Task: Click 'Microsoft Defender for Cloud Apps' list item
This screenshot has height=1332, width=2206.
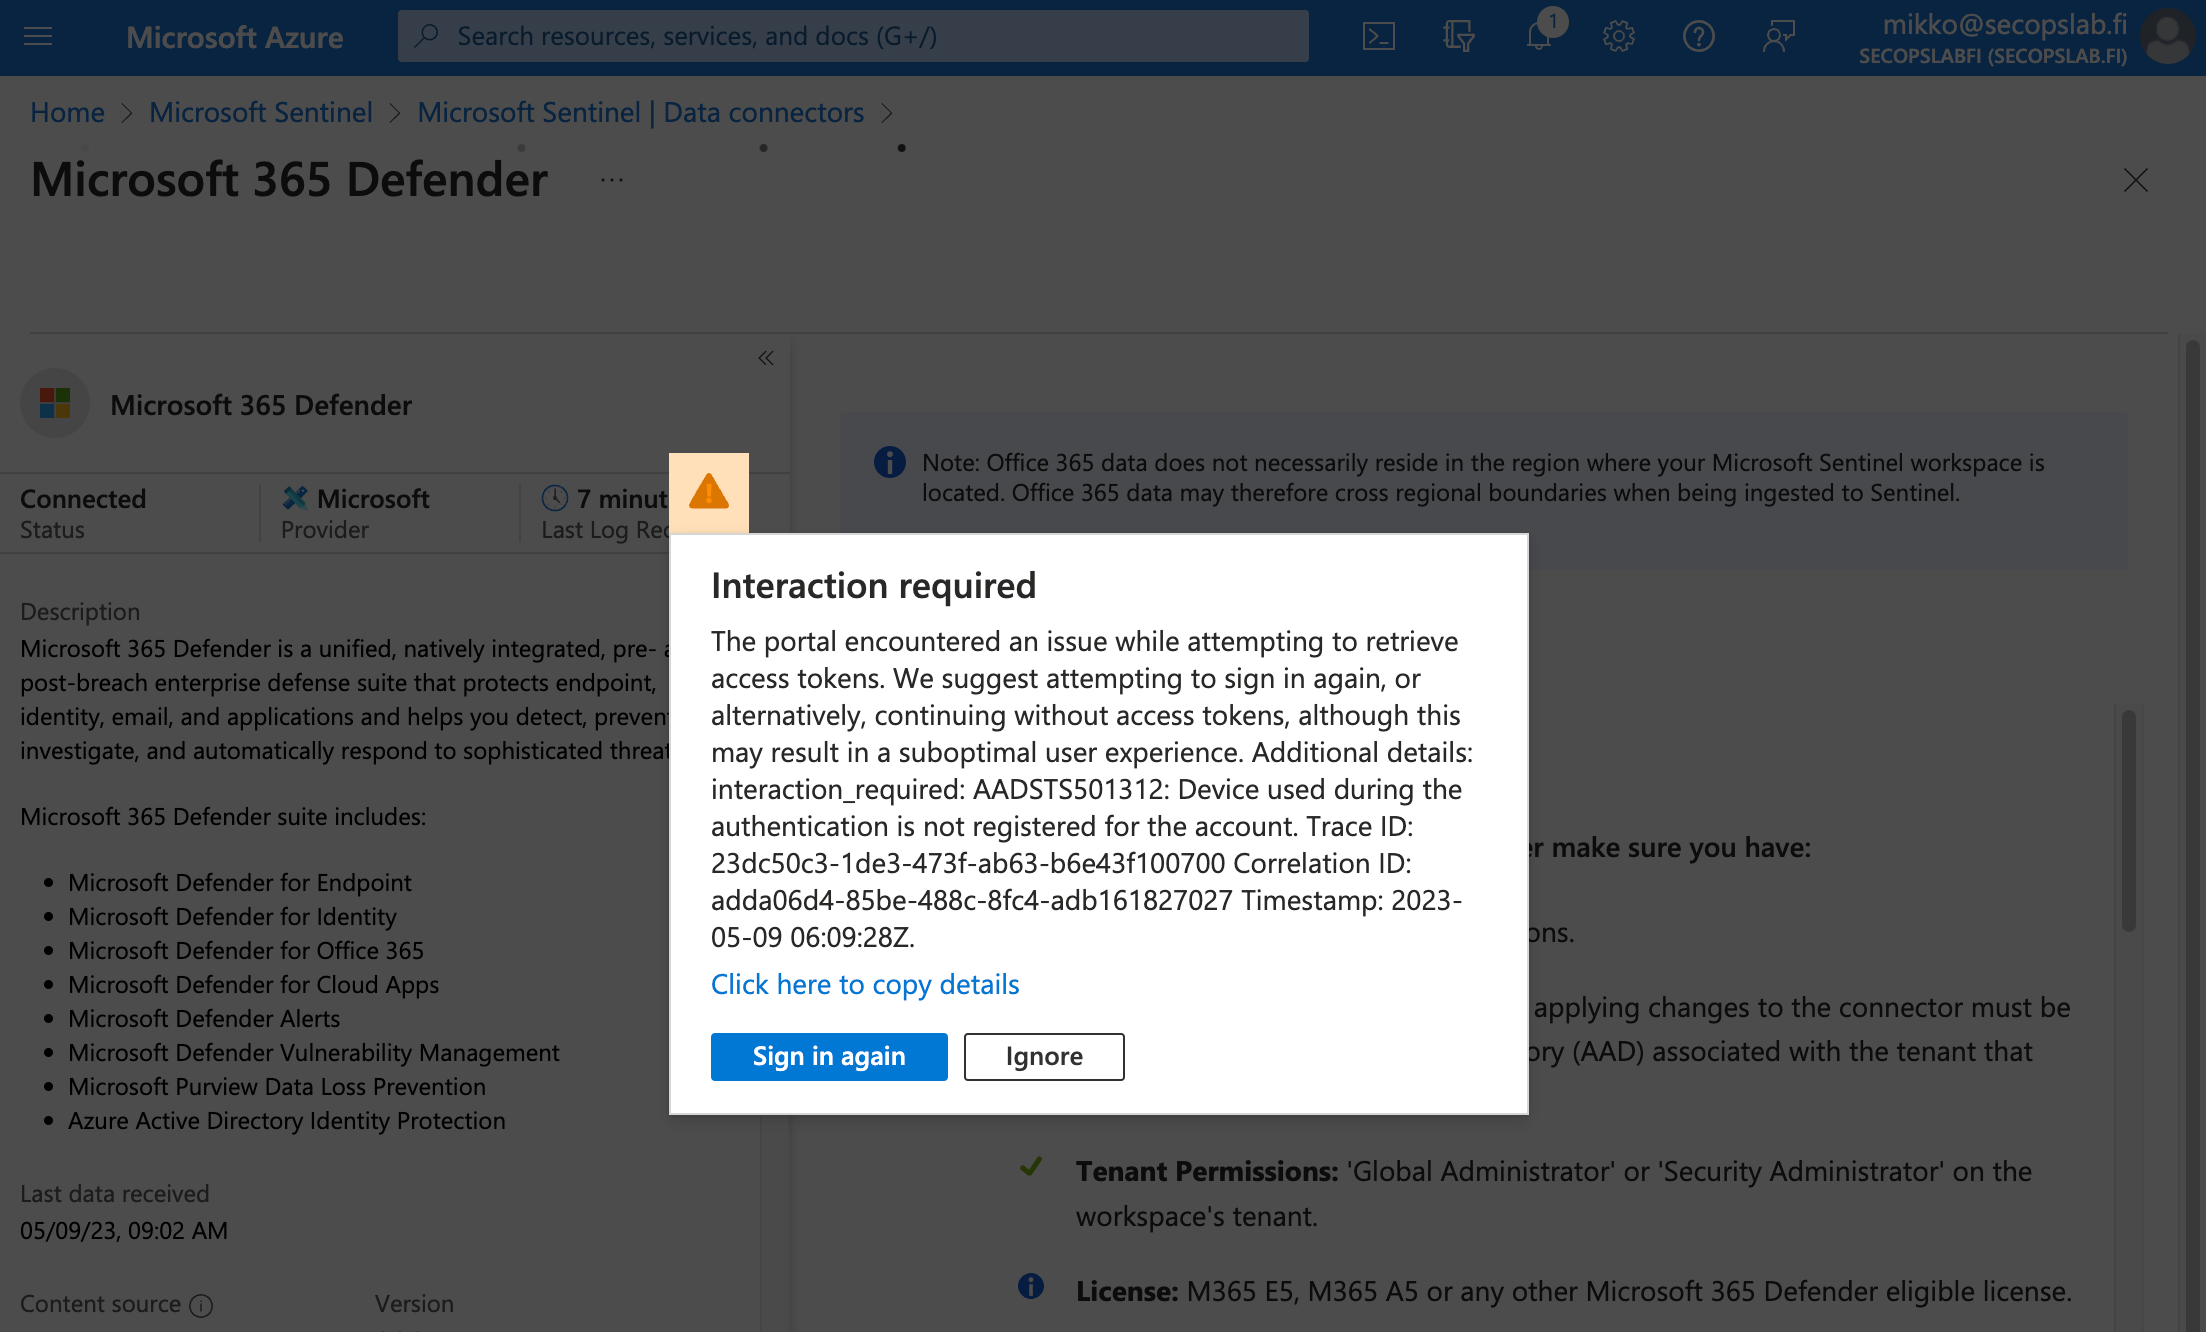Action: [x=253, y=984]
